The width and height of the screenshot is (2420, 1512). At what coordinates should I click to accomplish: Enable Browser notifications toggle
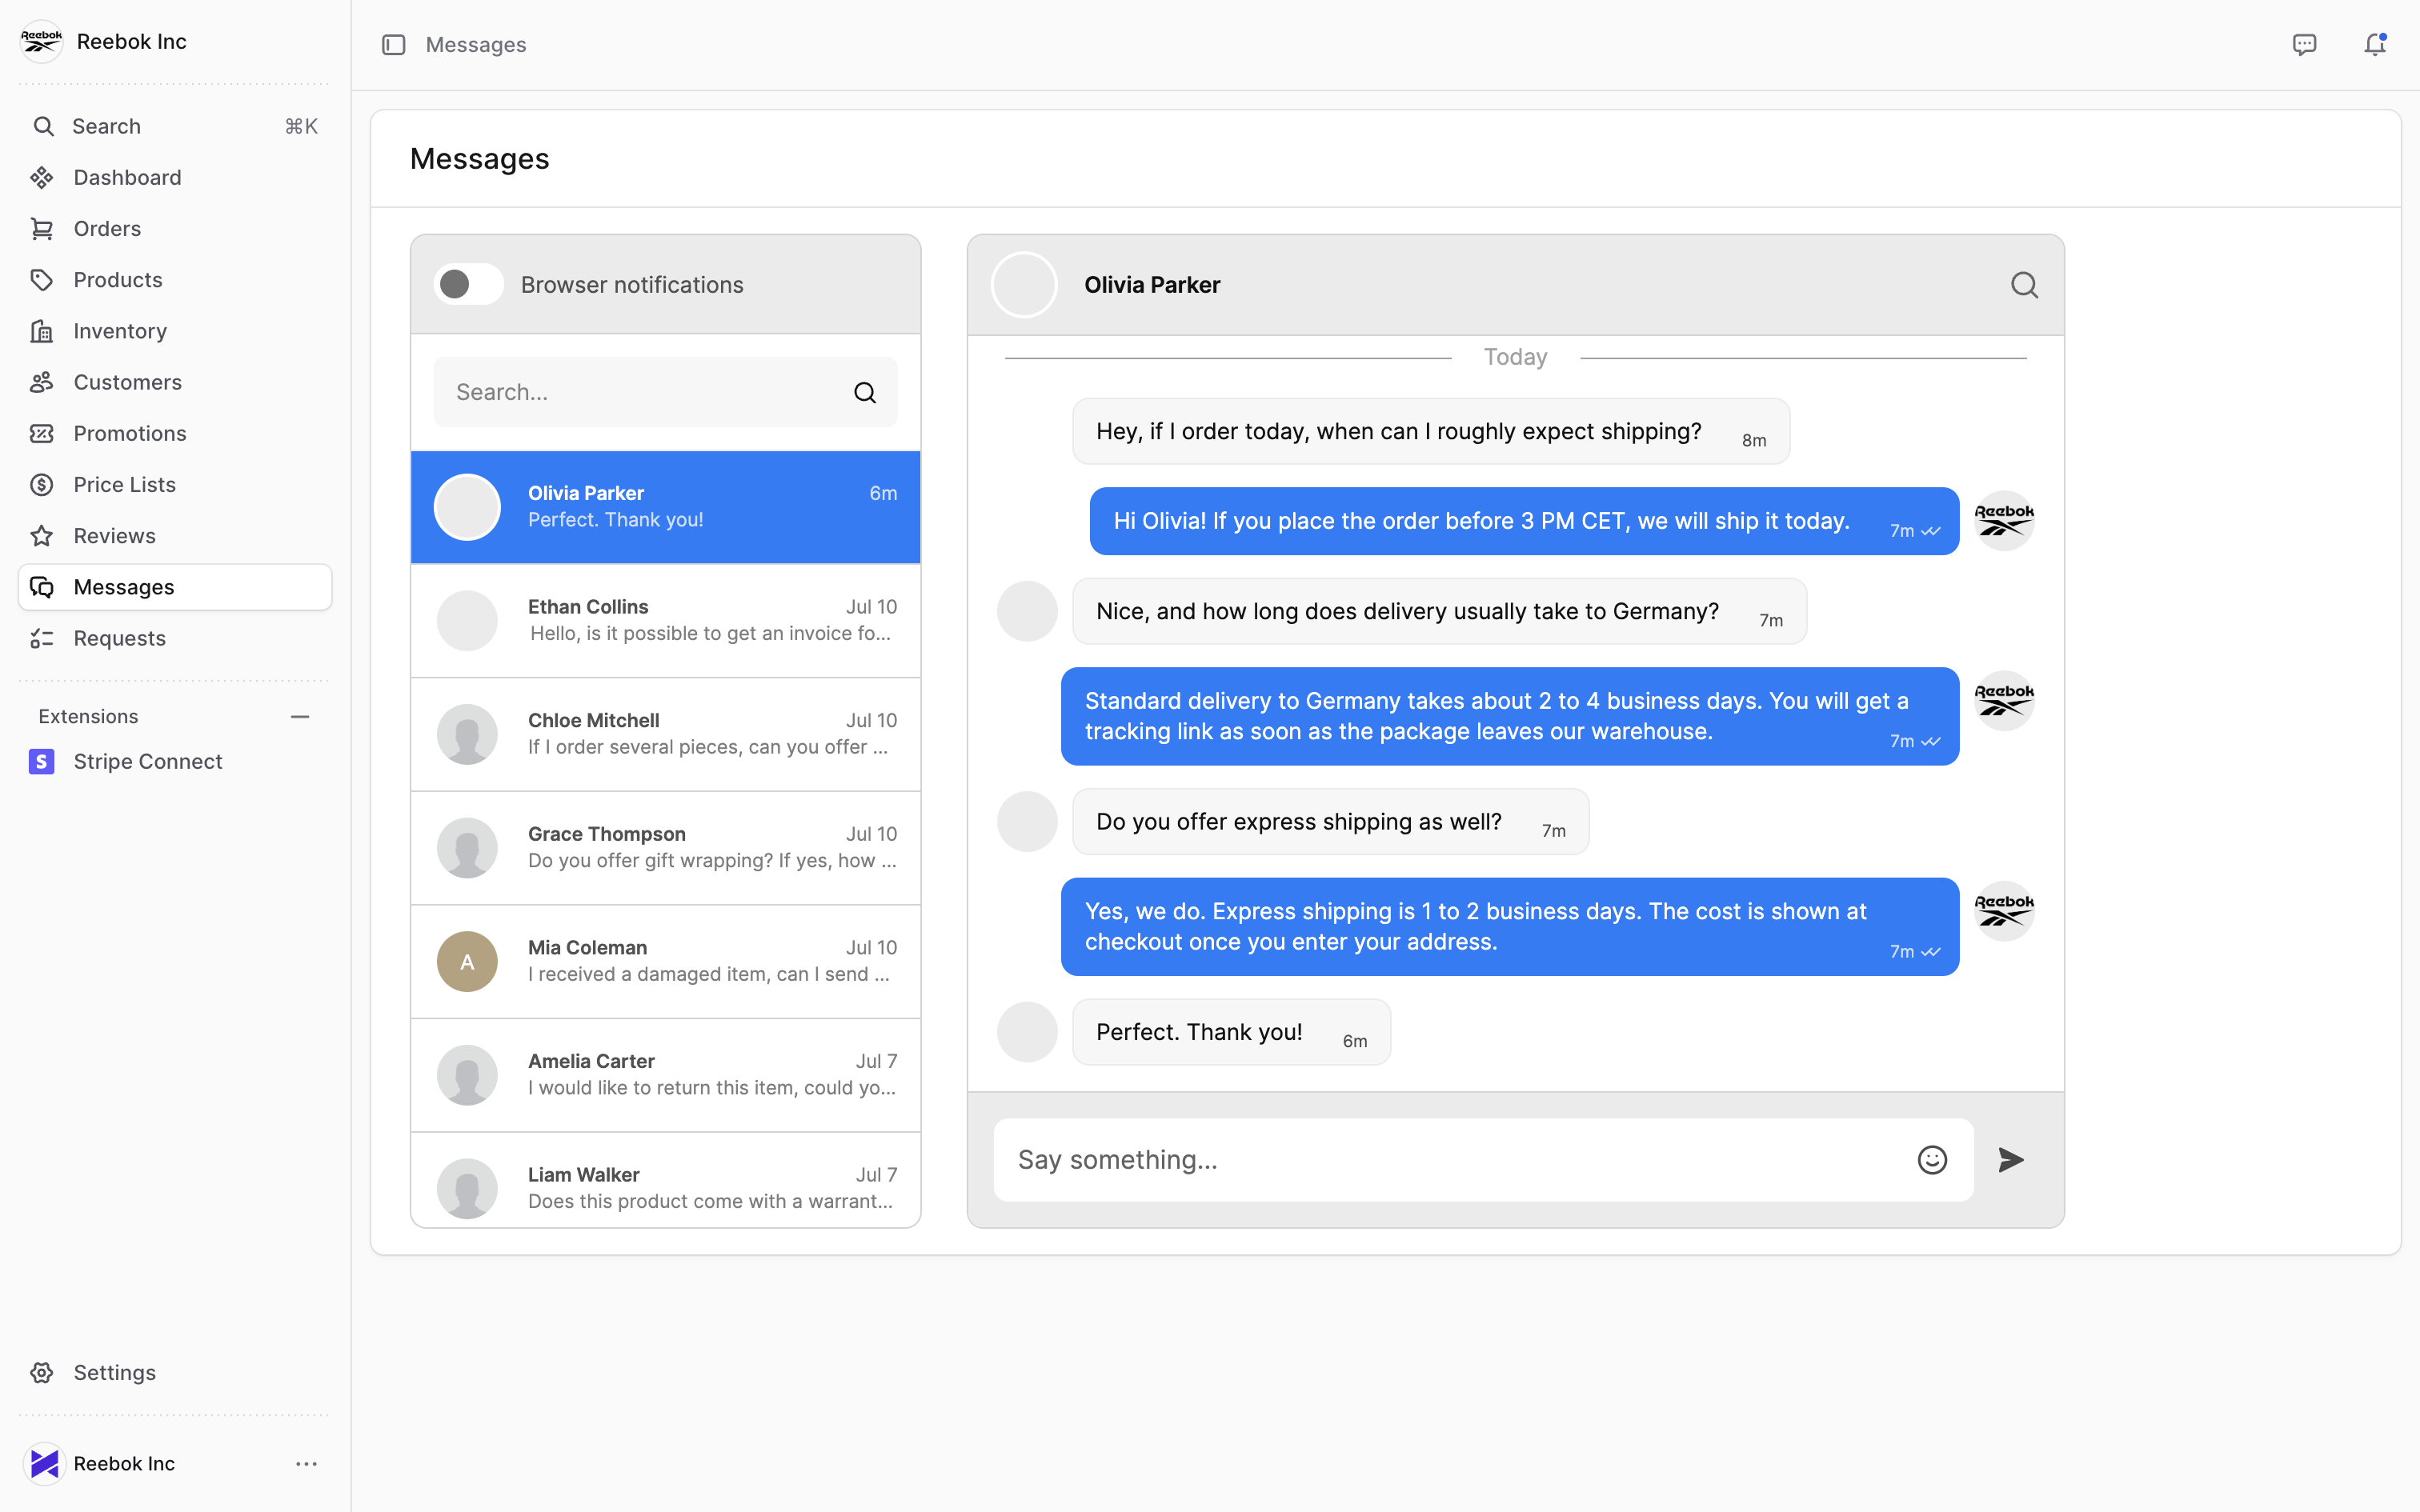468,285
